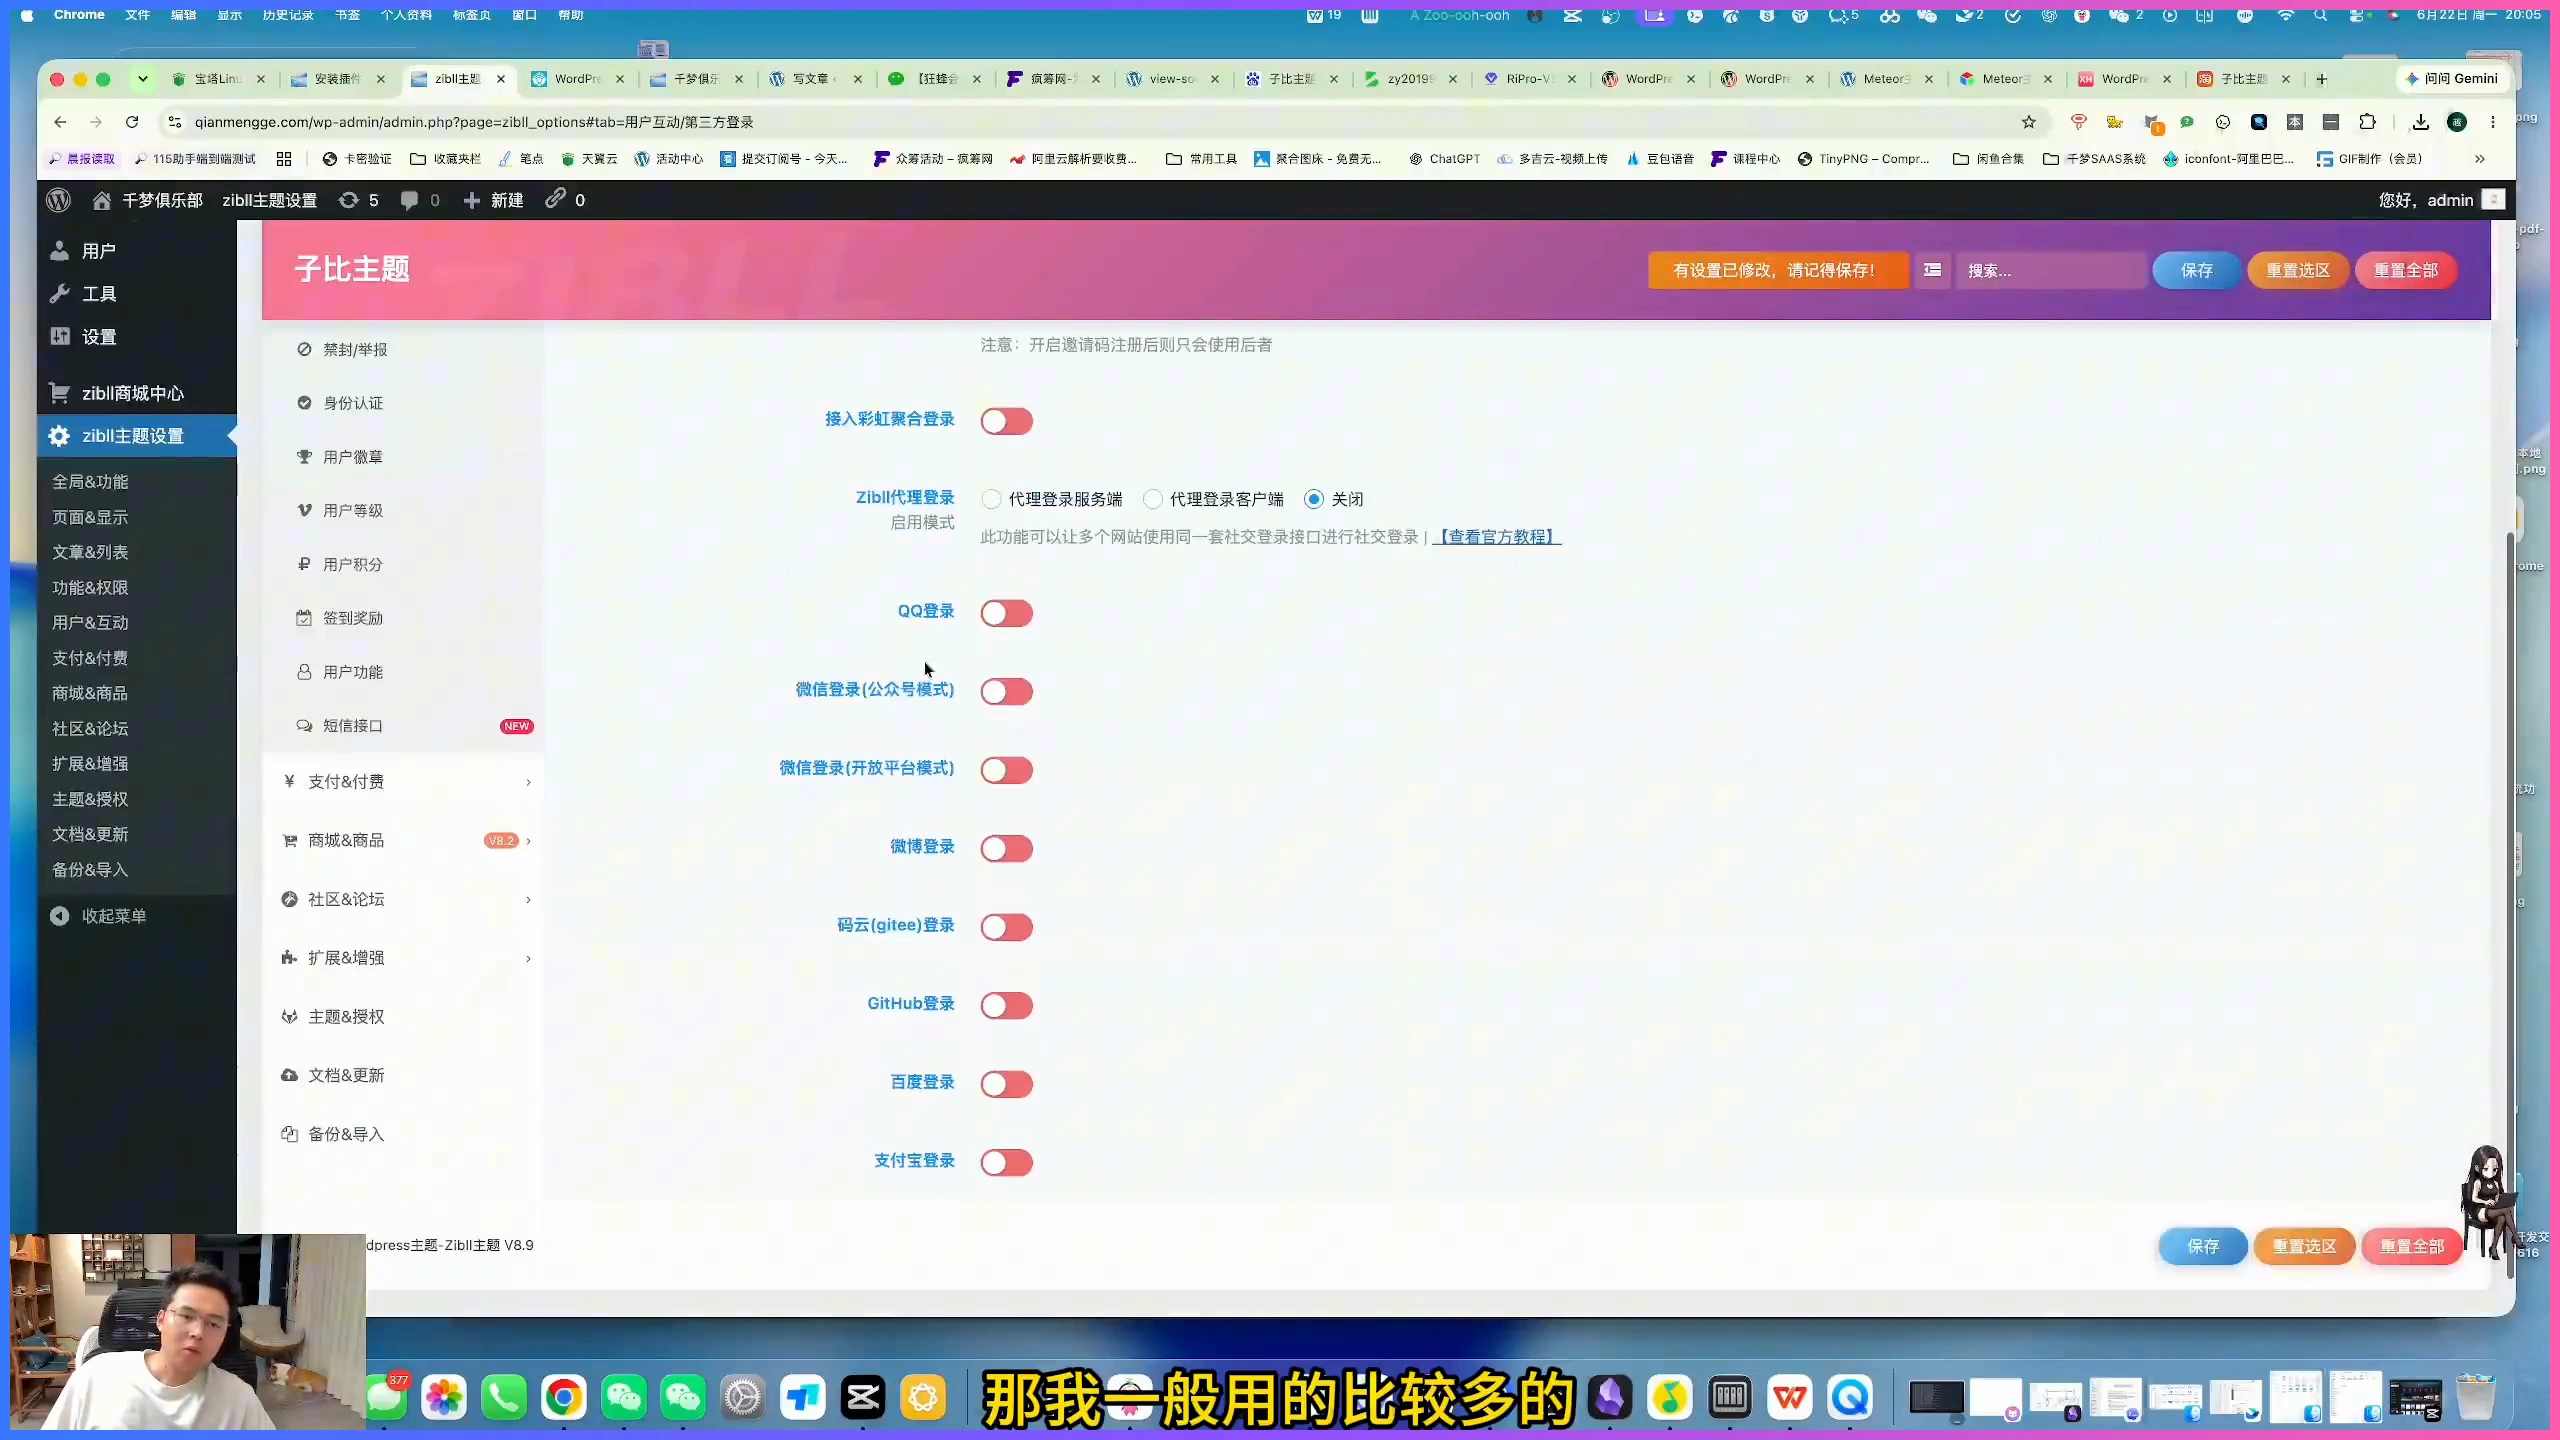Viewport: 2560px width, 1440px height.
Task: Click the browser address bar URL
Action: coord(474,122)
